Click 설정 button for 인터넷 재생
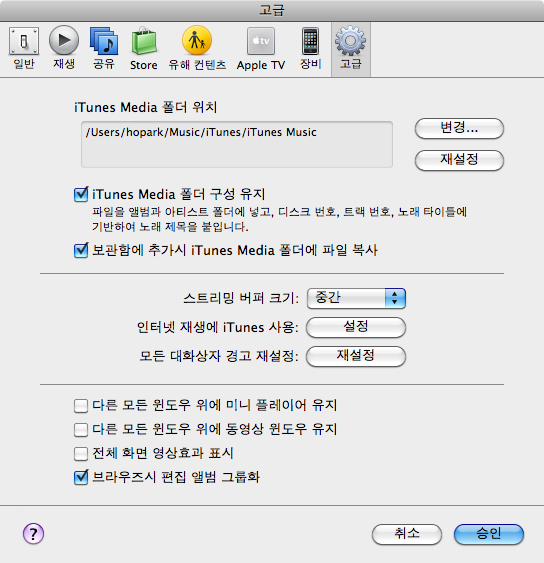 356,327
